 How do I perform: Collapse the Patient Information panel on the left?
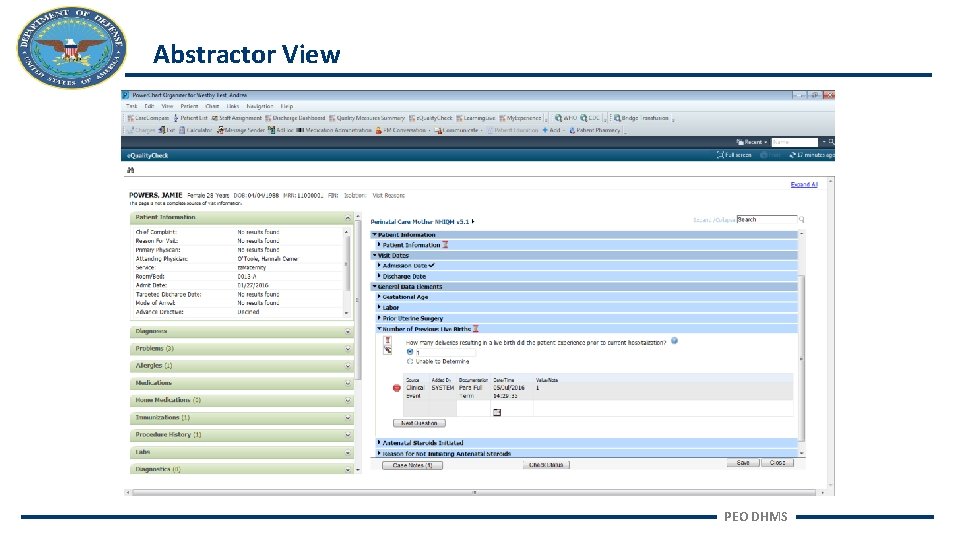coord(348,218)
